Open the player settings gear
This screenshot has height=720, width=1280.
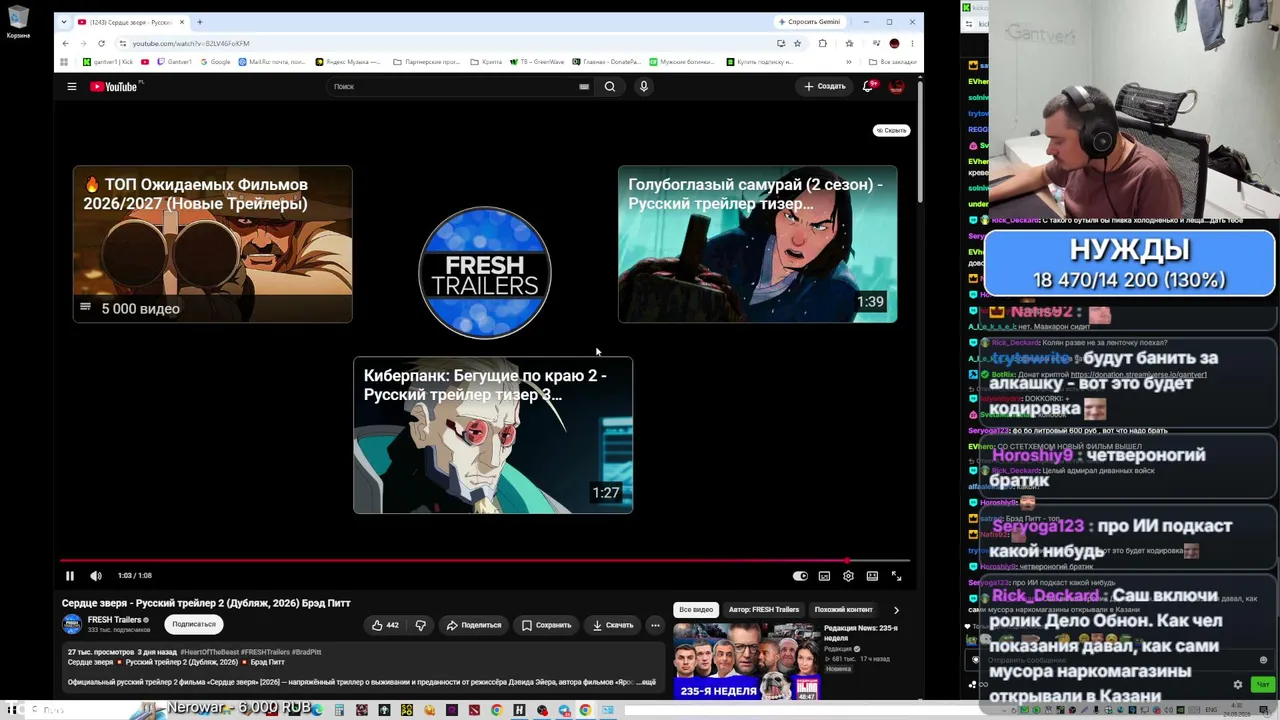point(848,576)
